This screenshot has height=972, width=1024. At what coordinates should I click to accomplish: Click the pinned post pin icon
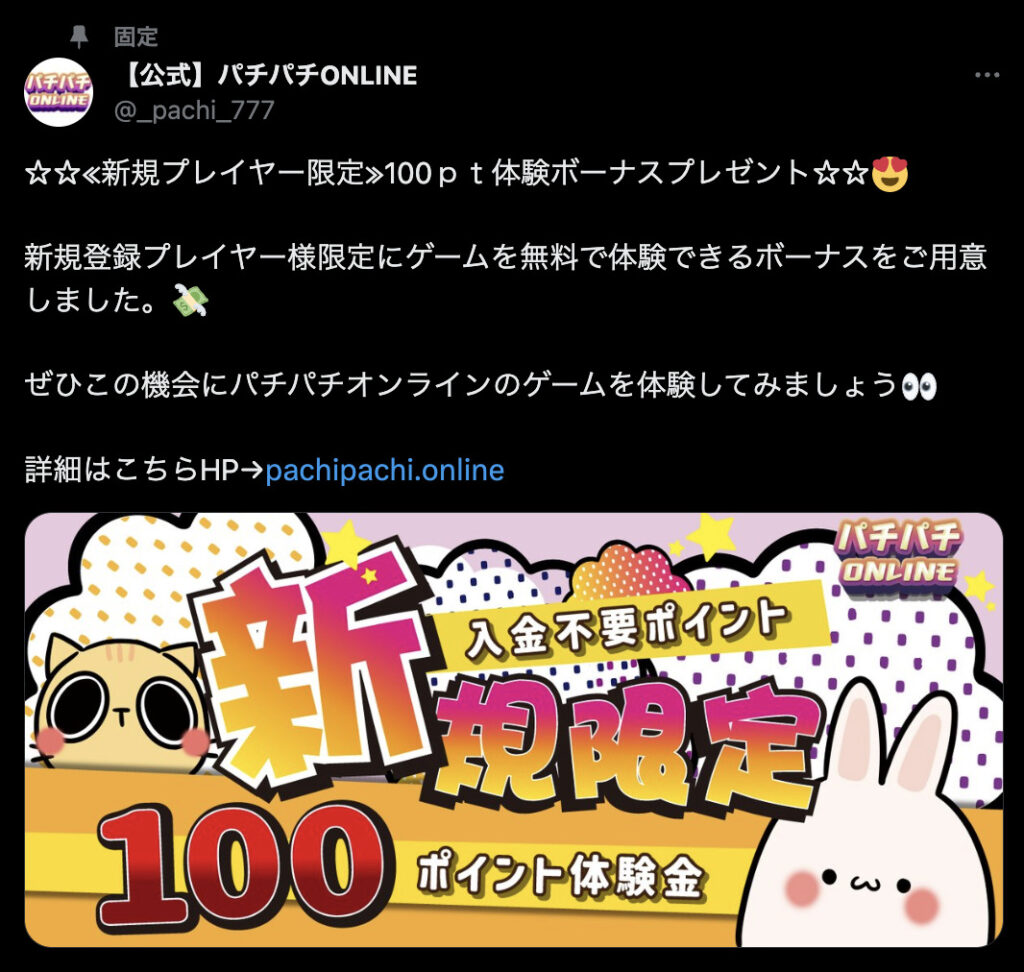coord(79,37)
